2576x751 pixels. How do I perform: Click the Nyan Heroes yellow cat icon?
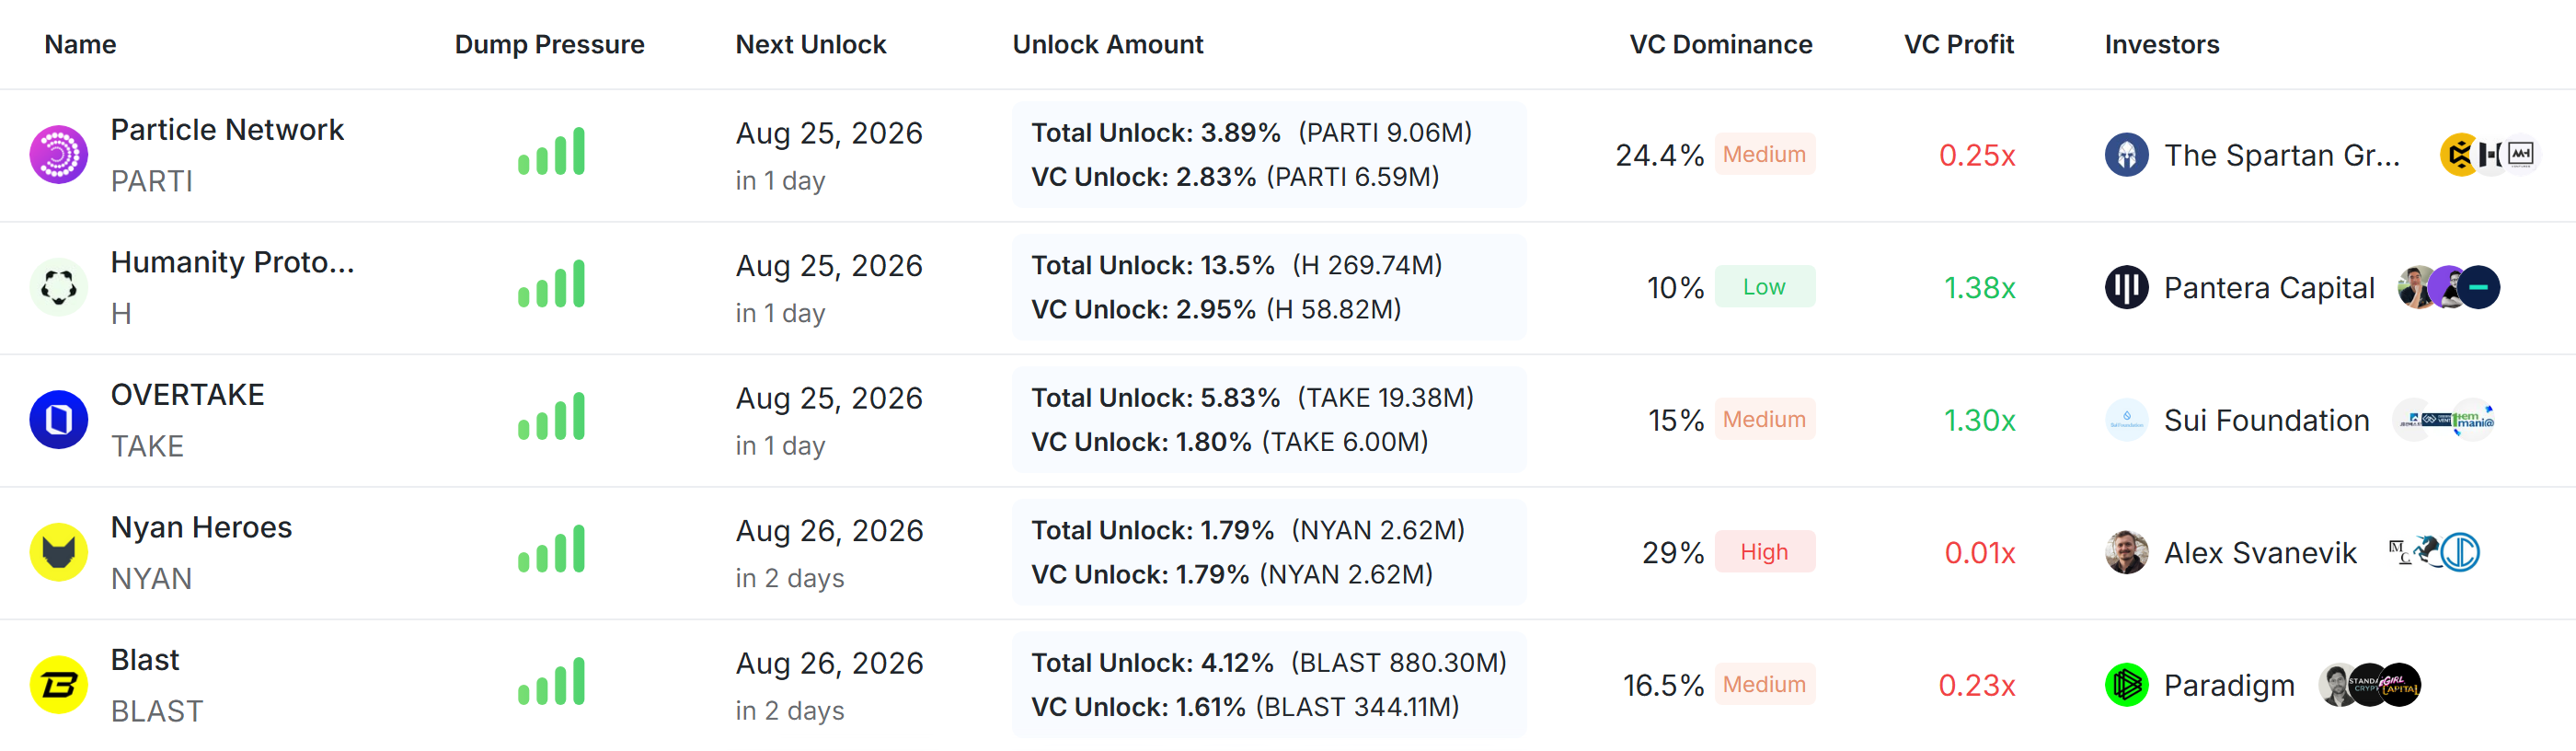tap(59, 553)
